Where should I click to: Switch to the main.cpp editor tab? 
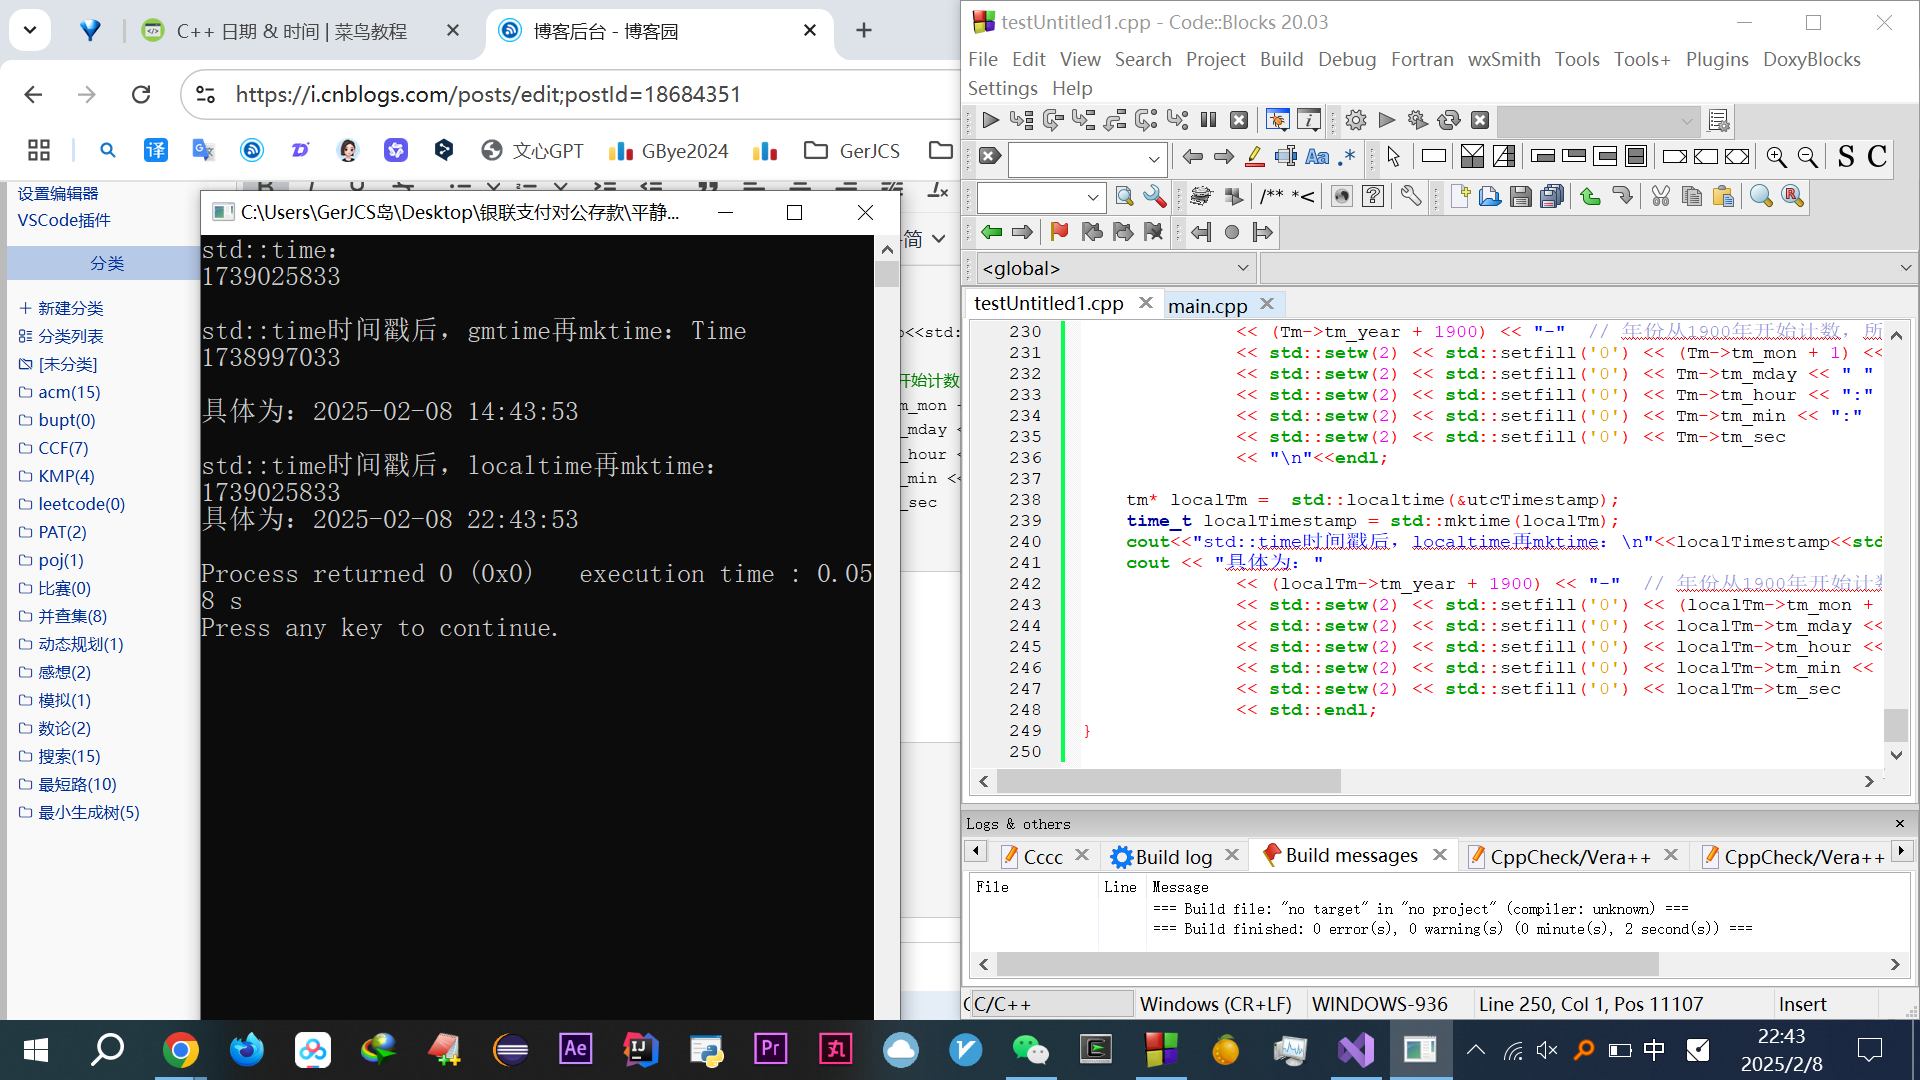coord(1207,305)
